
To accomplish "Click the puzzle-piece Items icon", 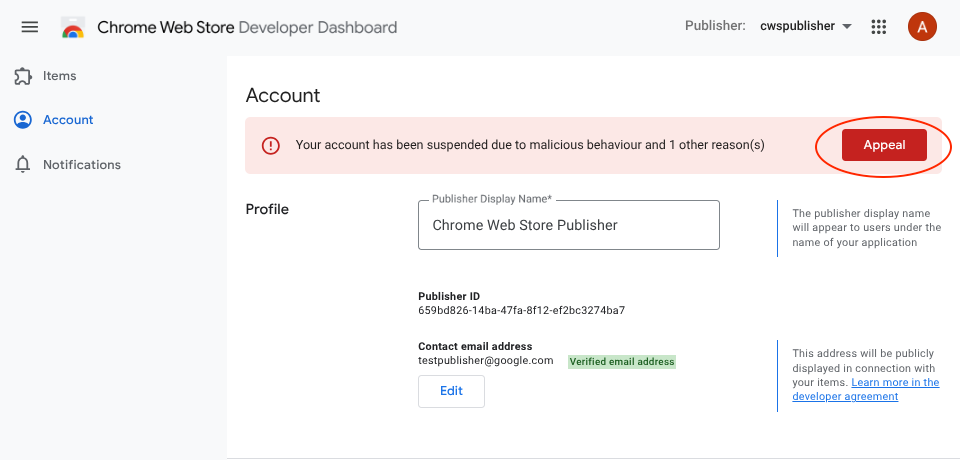I will tap(23, 76).
